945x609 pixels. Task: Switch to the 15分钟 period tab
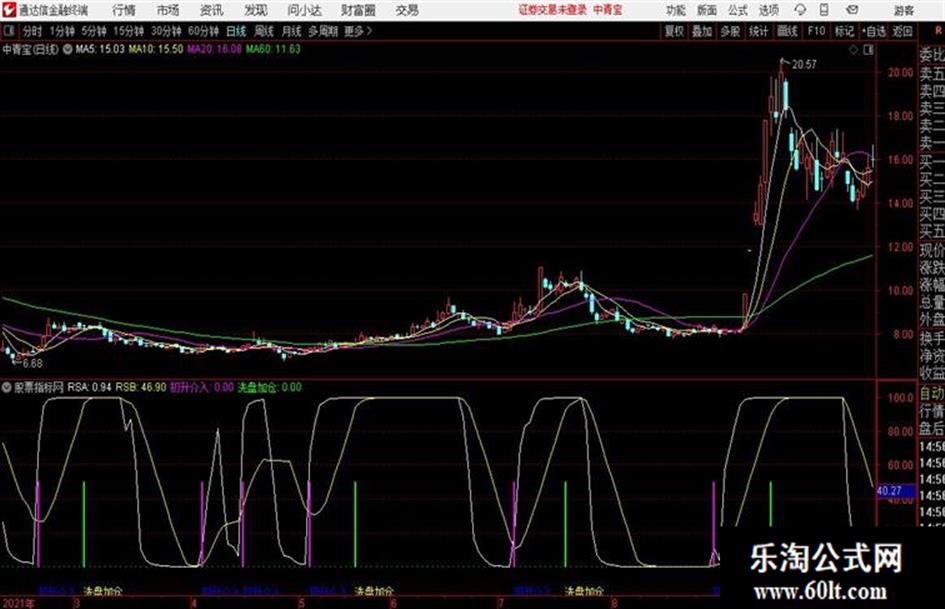(x=128, y=31)
